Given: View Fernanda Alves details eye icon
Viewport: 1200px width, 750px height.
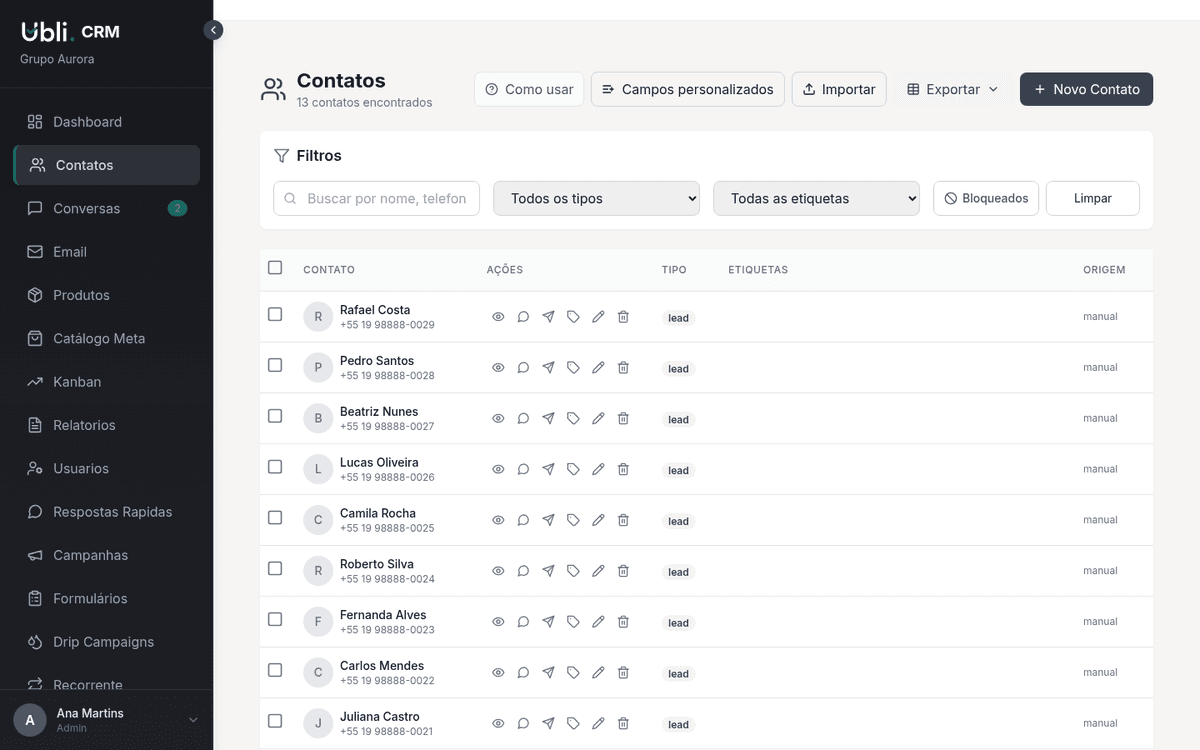Looking at the screenshot, I should click(x=498, y=622).
